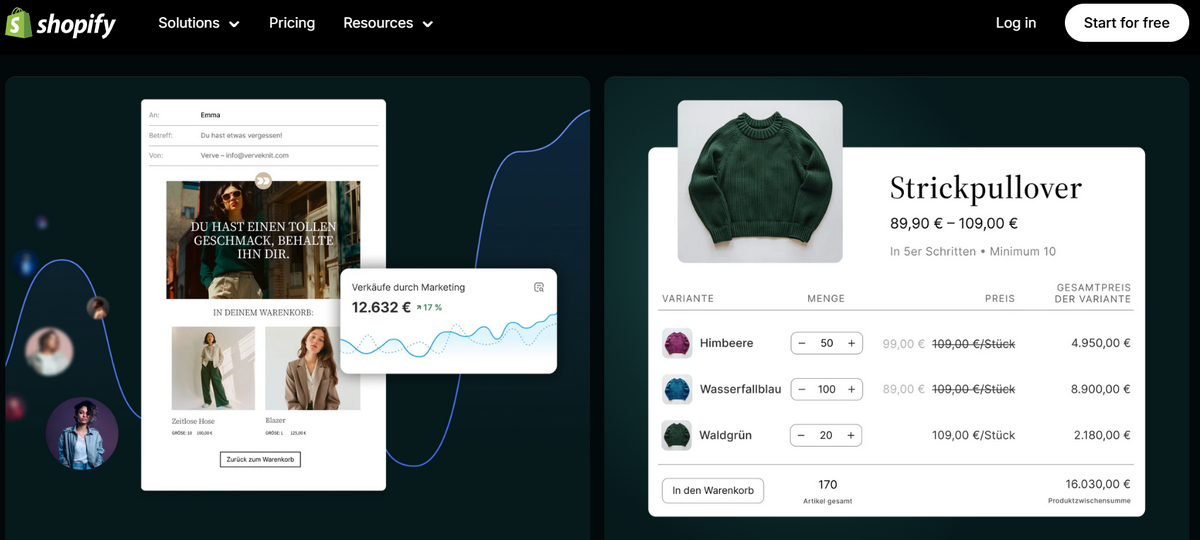The image size is (1200, 540).
Task: Click the email hero banner image
Action: (263, 240)
